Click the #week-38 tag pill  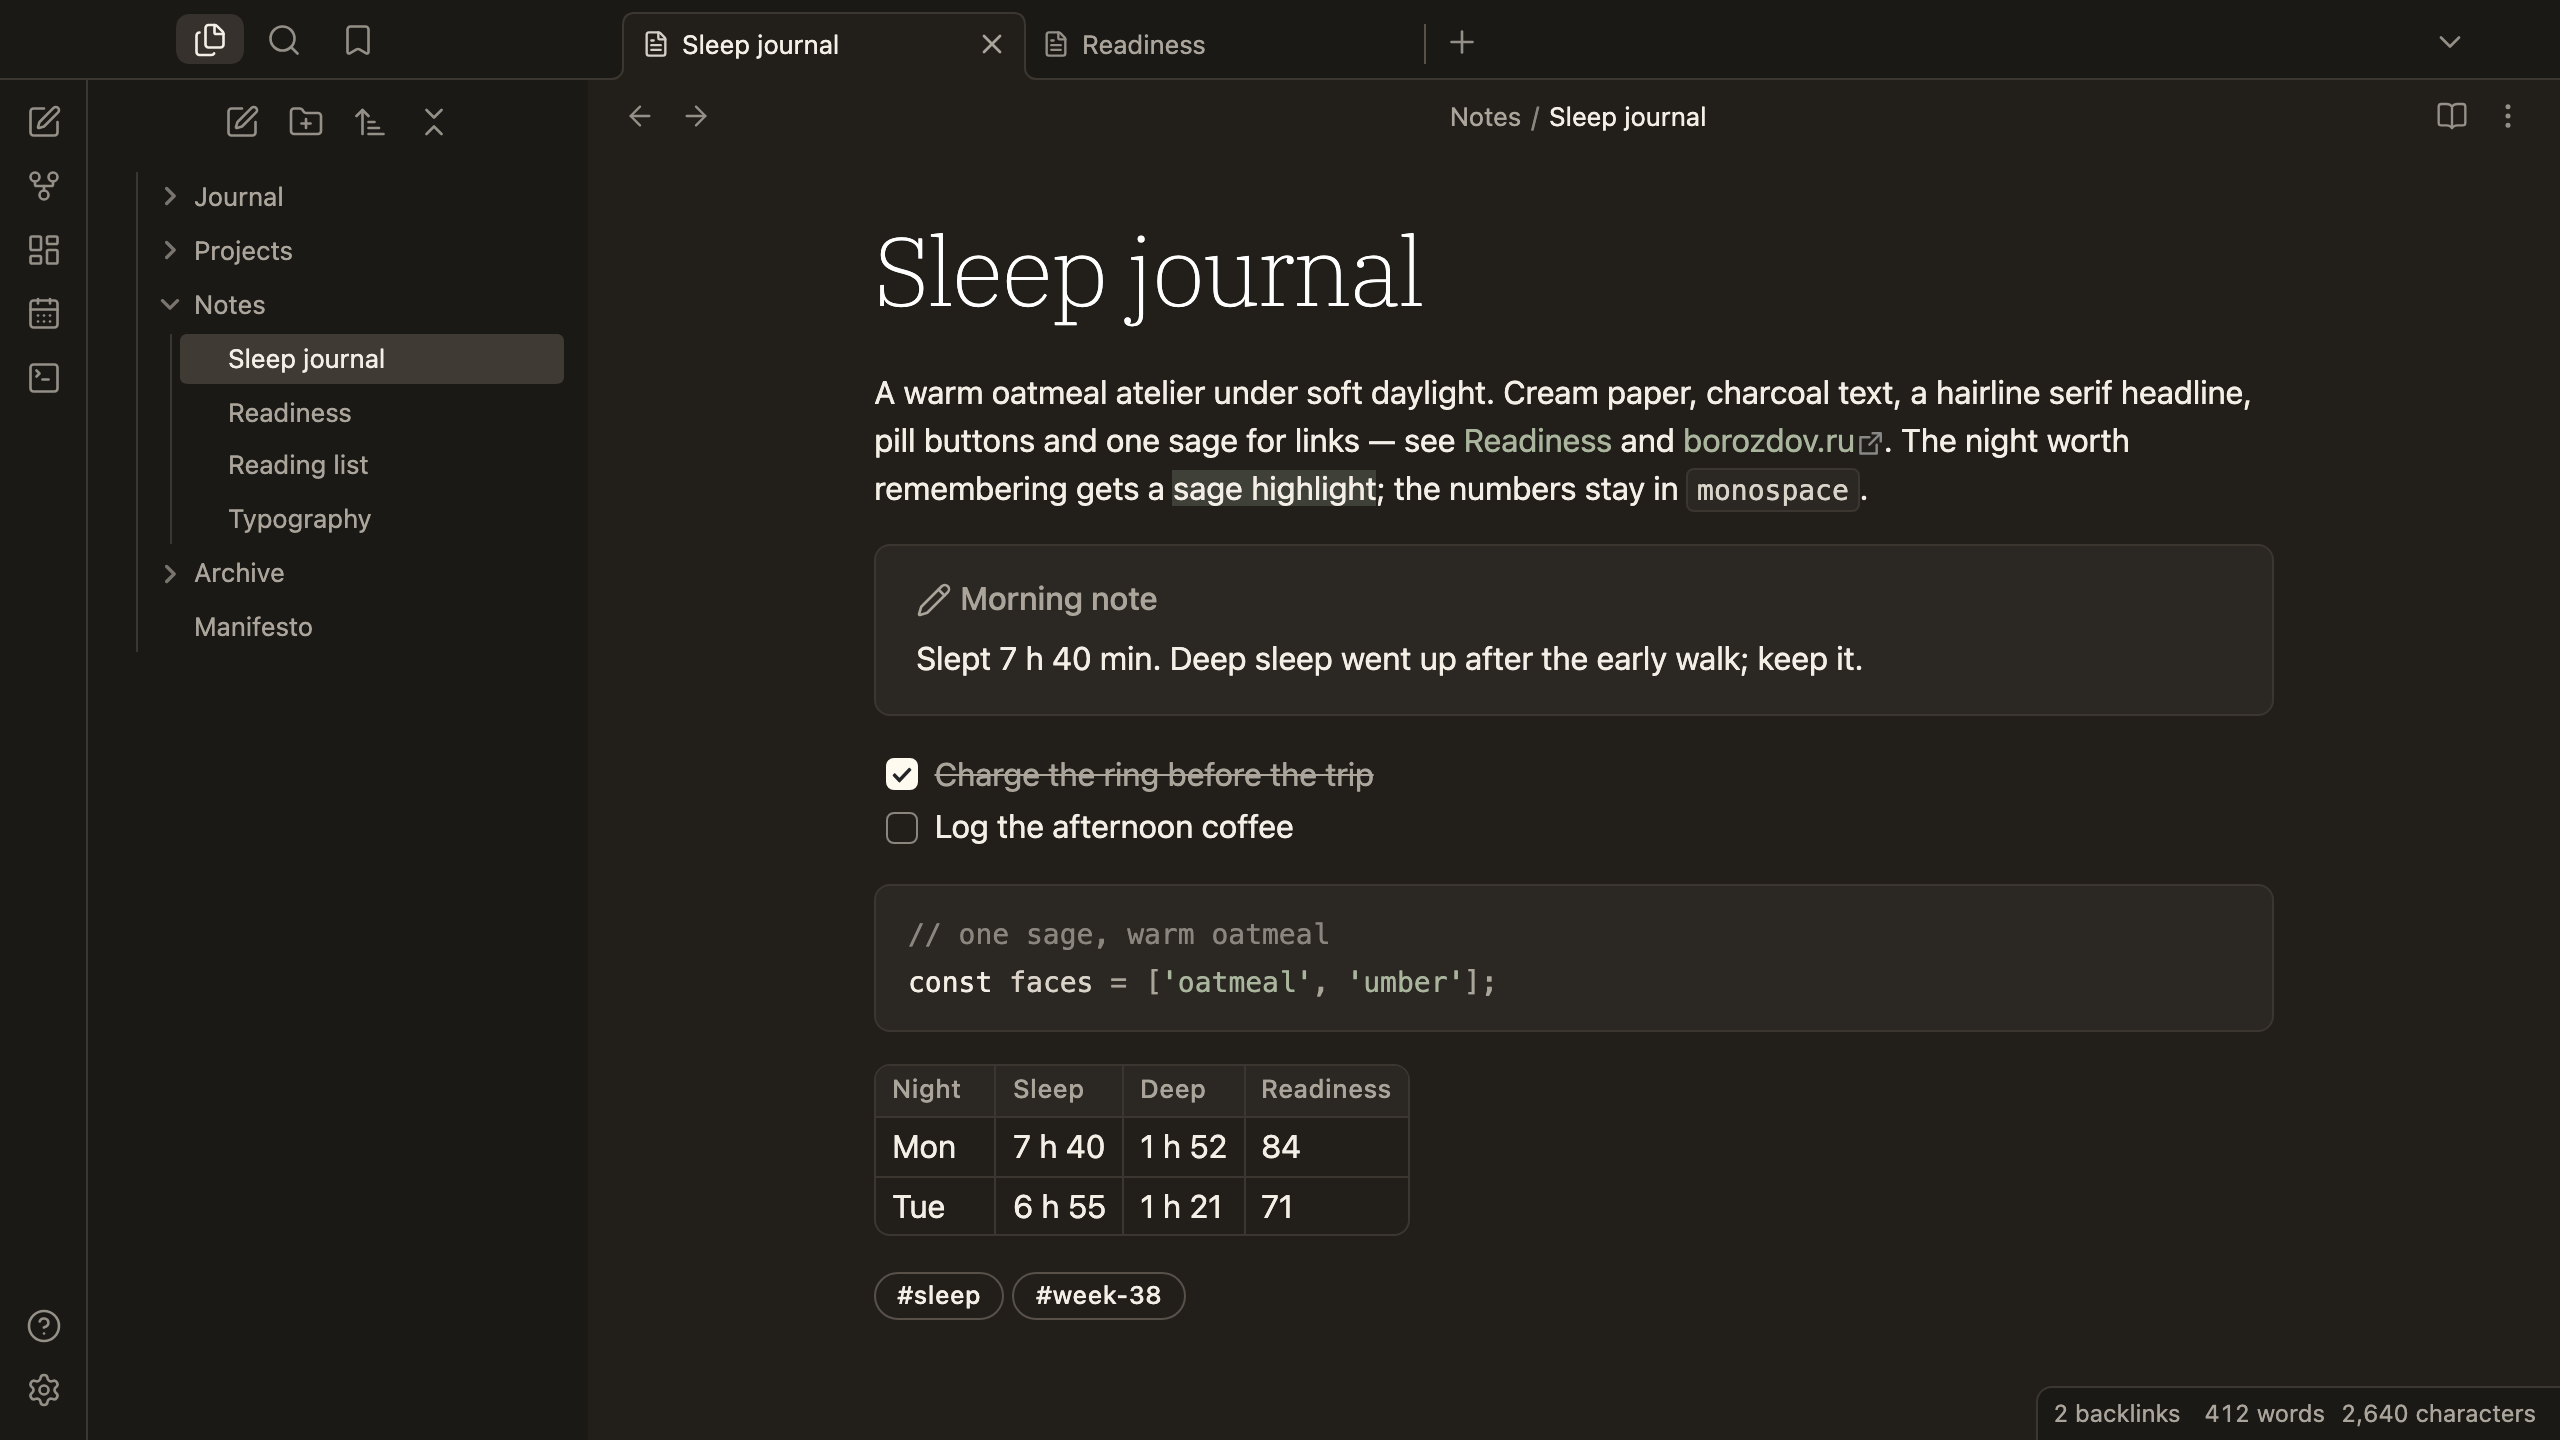(x=1098, y=1296)
